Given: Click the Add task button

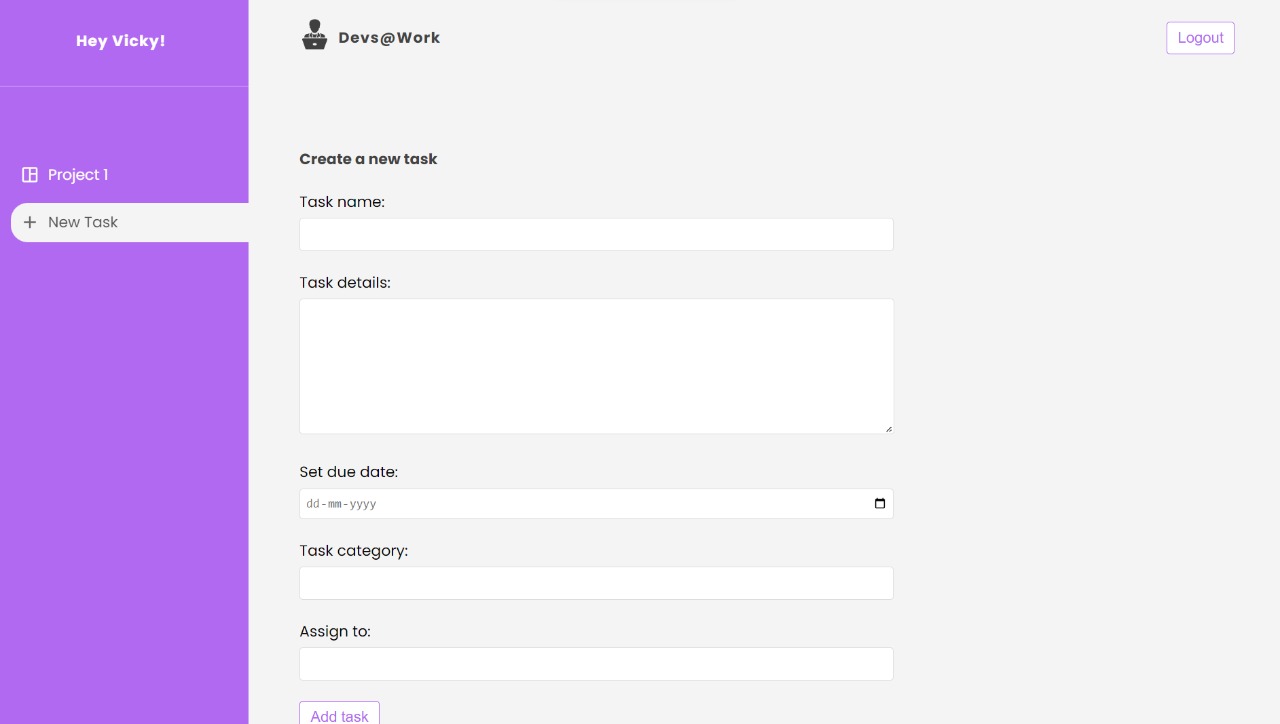Looking at the screenshot, I should [339, 714].
